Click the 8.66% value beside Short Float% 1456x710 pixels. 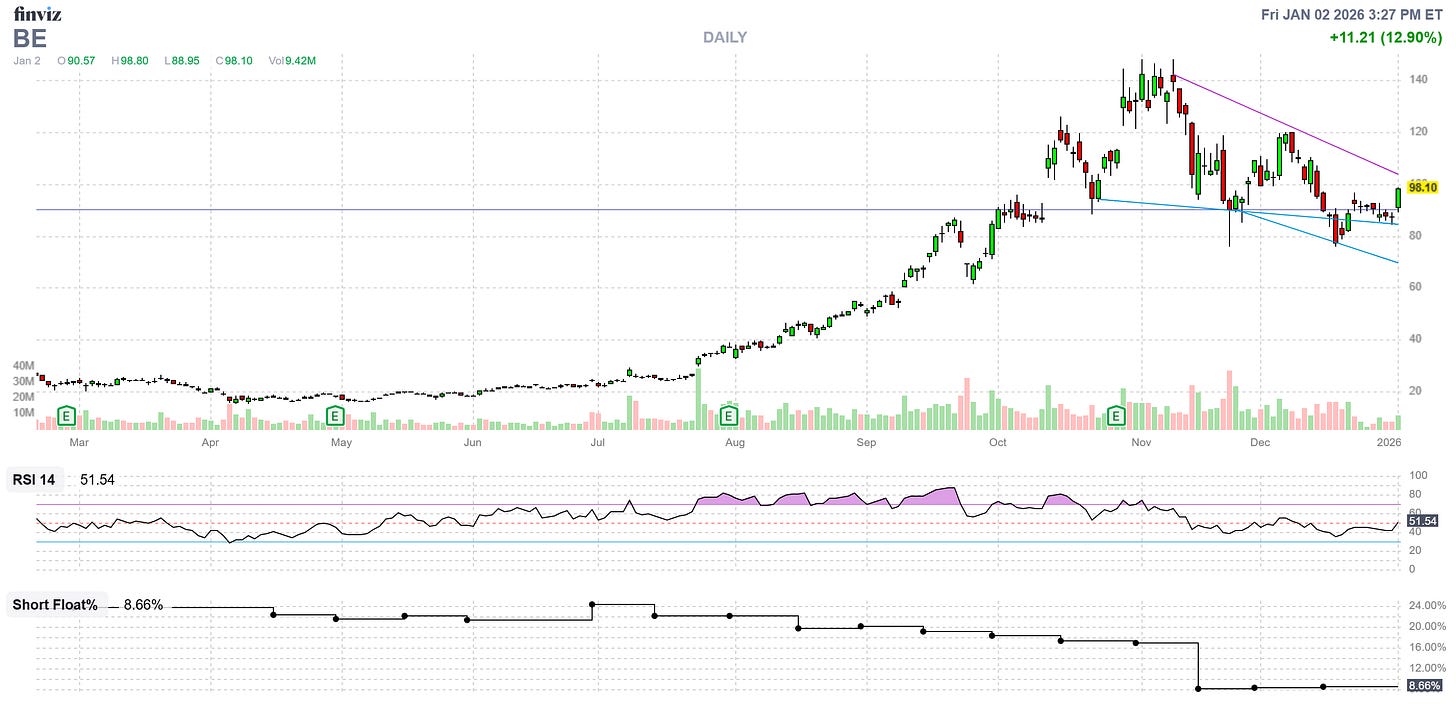[x=143, y=605]
